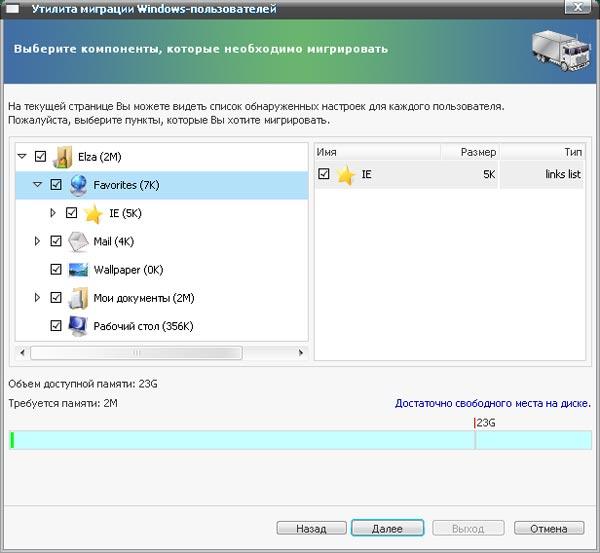Select the Elza (2M) tree label
600x553 pixels.
[99, 157]
